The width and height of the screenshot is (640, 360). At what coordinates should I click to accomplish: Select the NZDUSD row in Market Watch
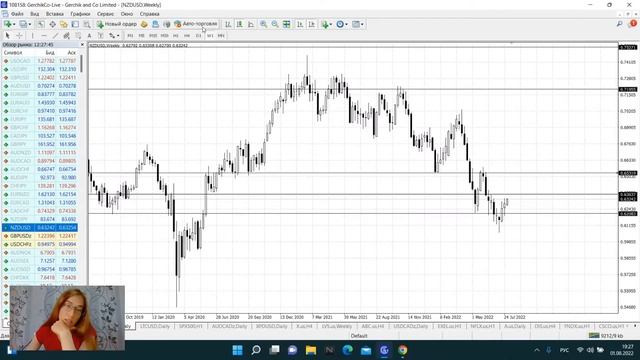point(40,227)
